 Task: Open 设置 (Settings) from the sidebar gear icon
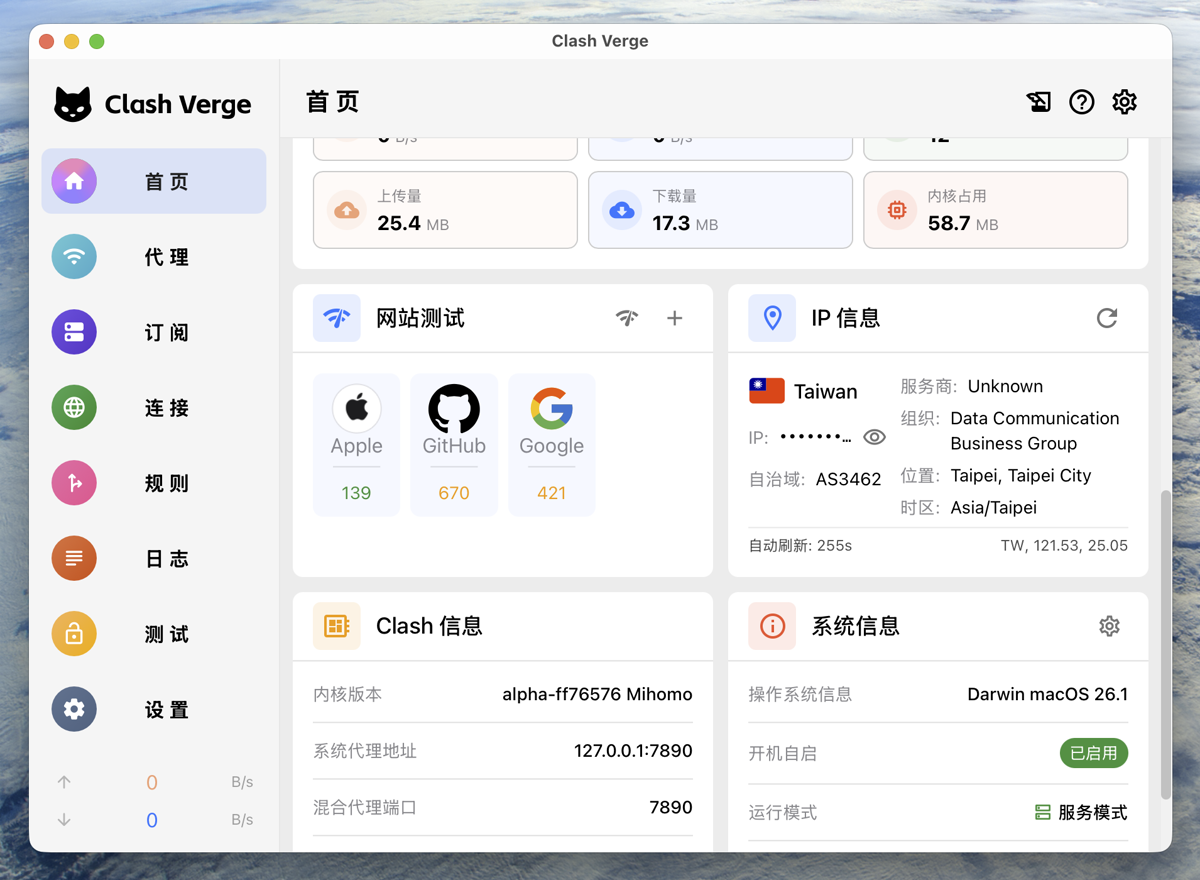pos(73,709)
